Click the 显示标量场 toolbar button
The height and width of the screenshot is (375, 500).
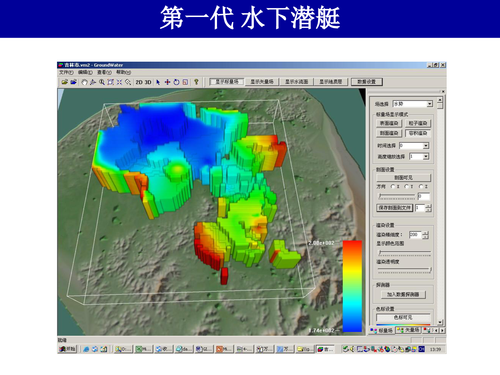[x=227, y=82]
